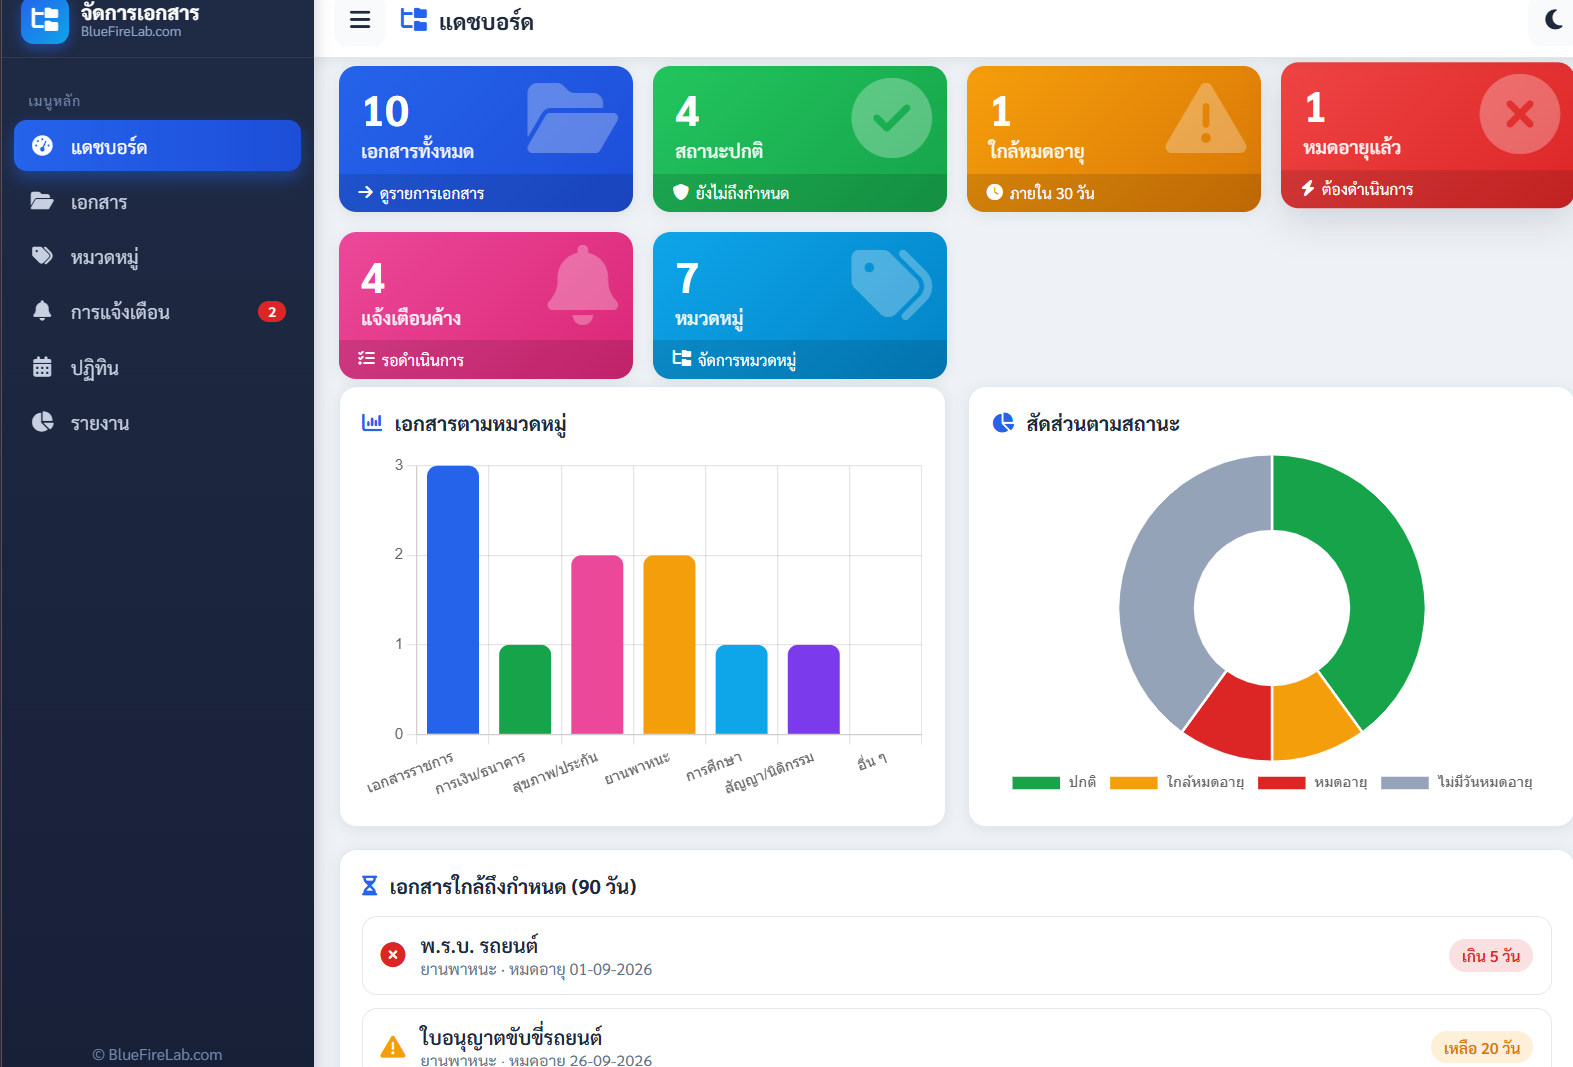Open เอกสาร sidebar menu item

(157, 202)
